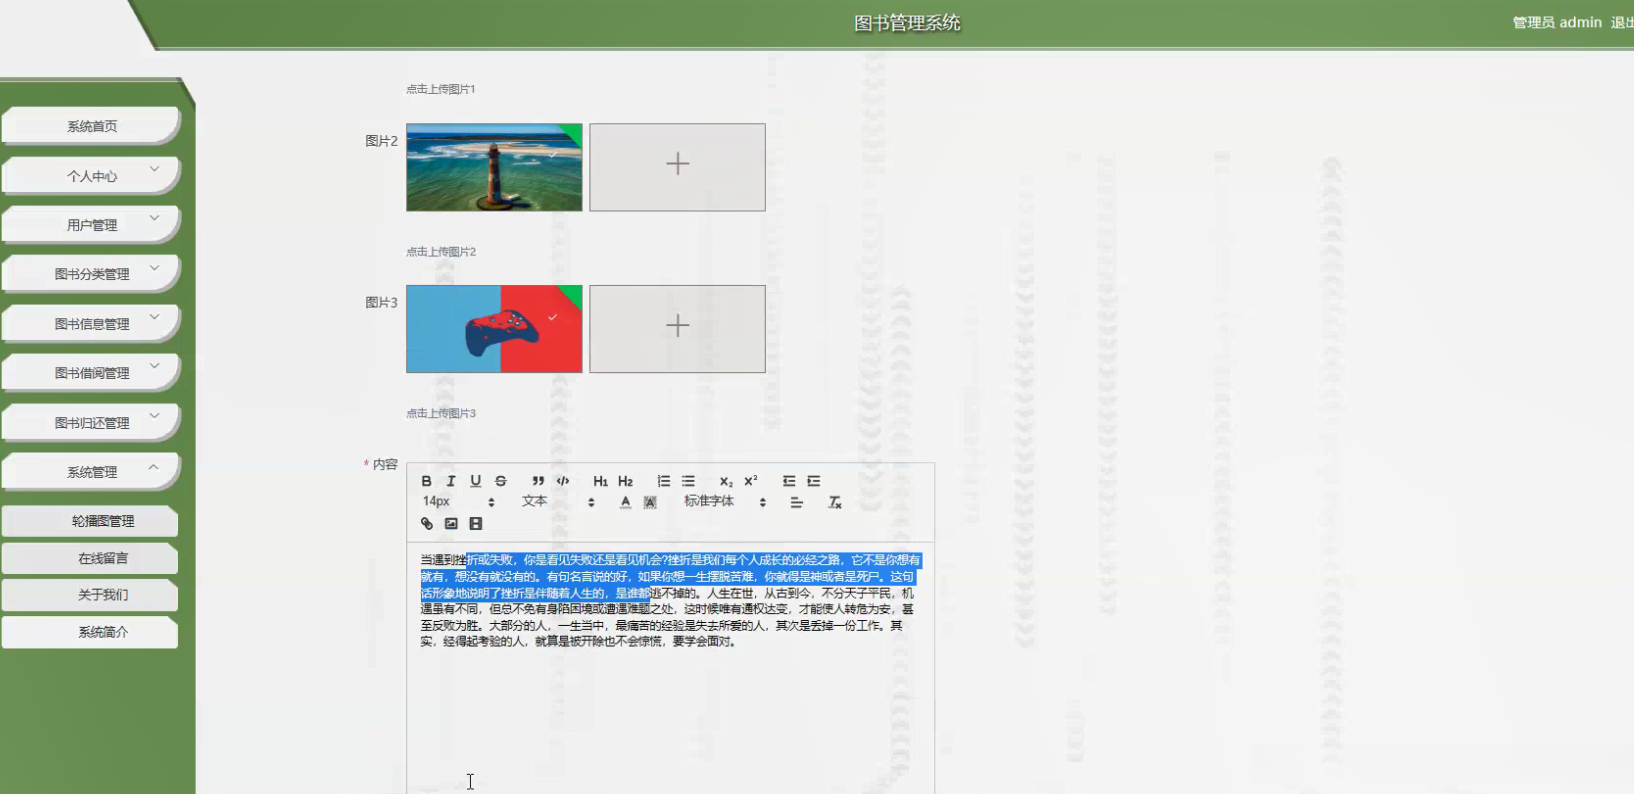Toggle bold formatting in the editor
The height and width of the screenshot is (794, 1634).
click(426, 481)
